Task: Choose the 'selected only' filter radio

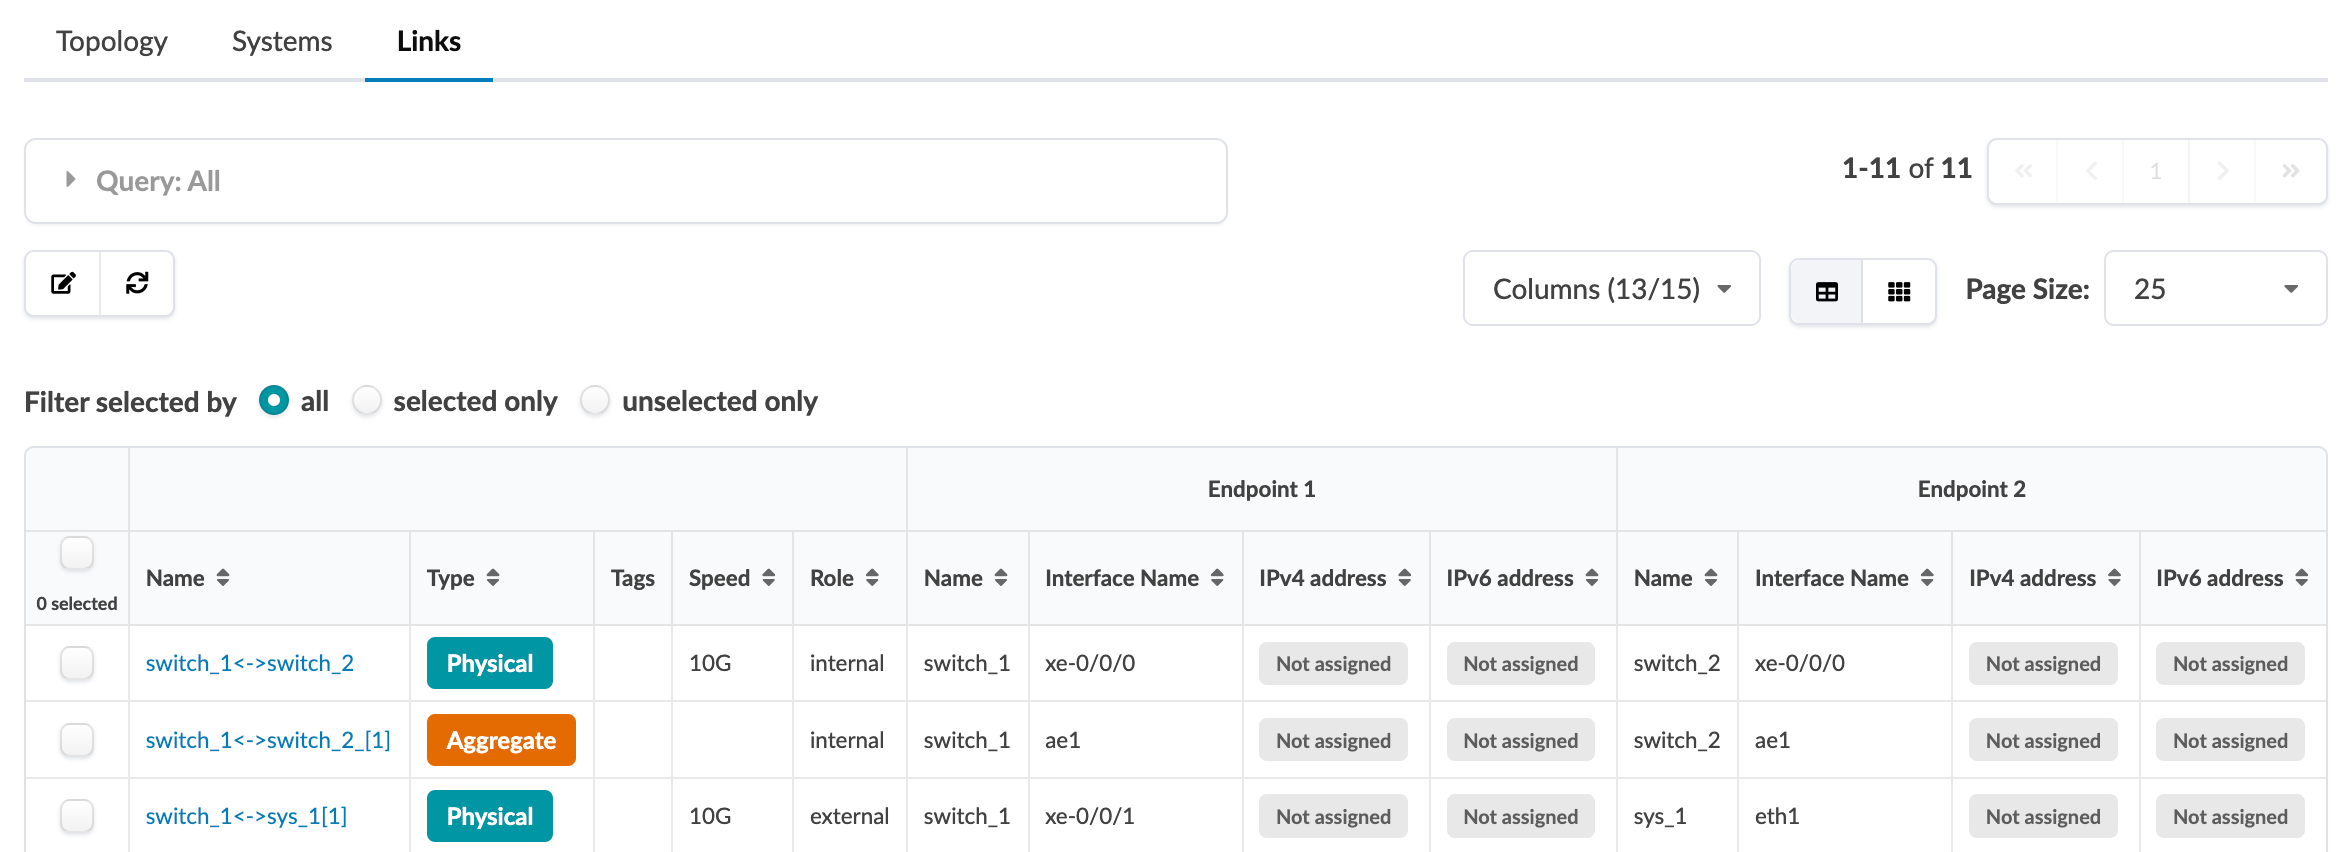Action: tap(367, 401)
